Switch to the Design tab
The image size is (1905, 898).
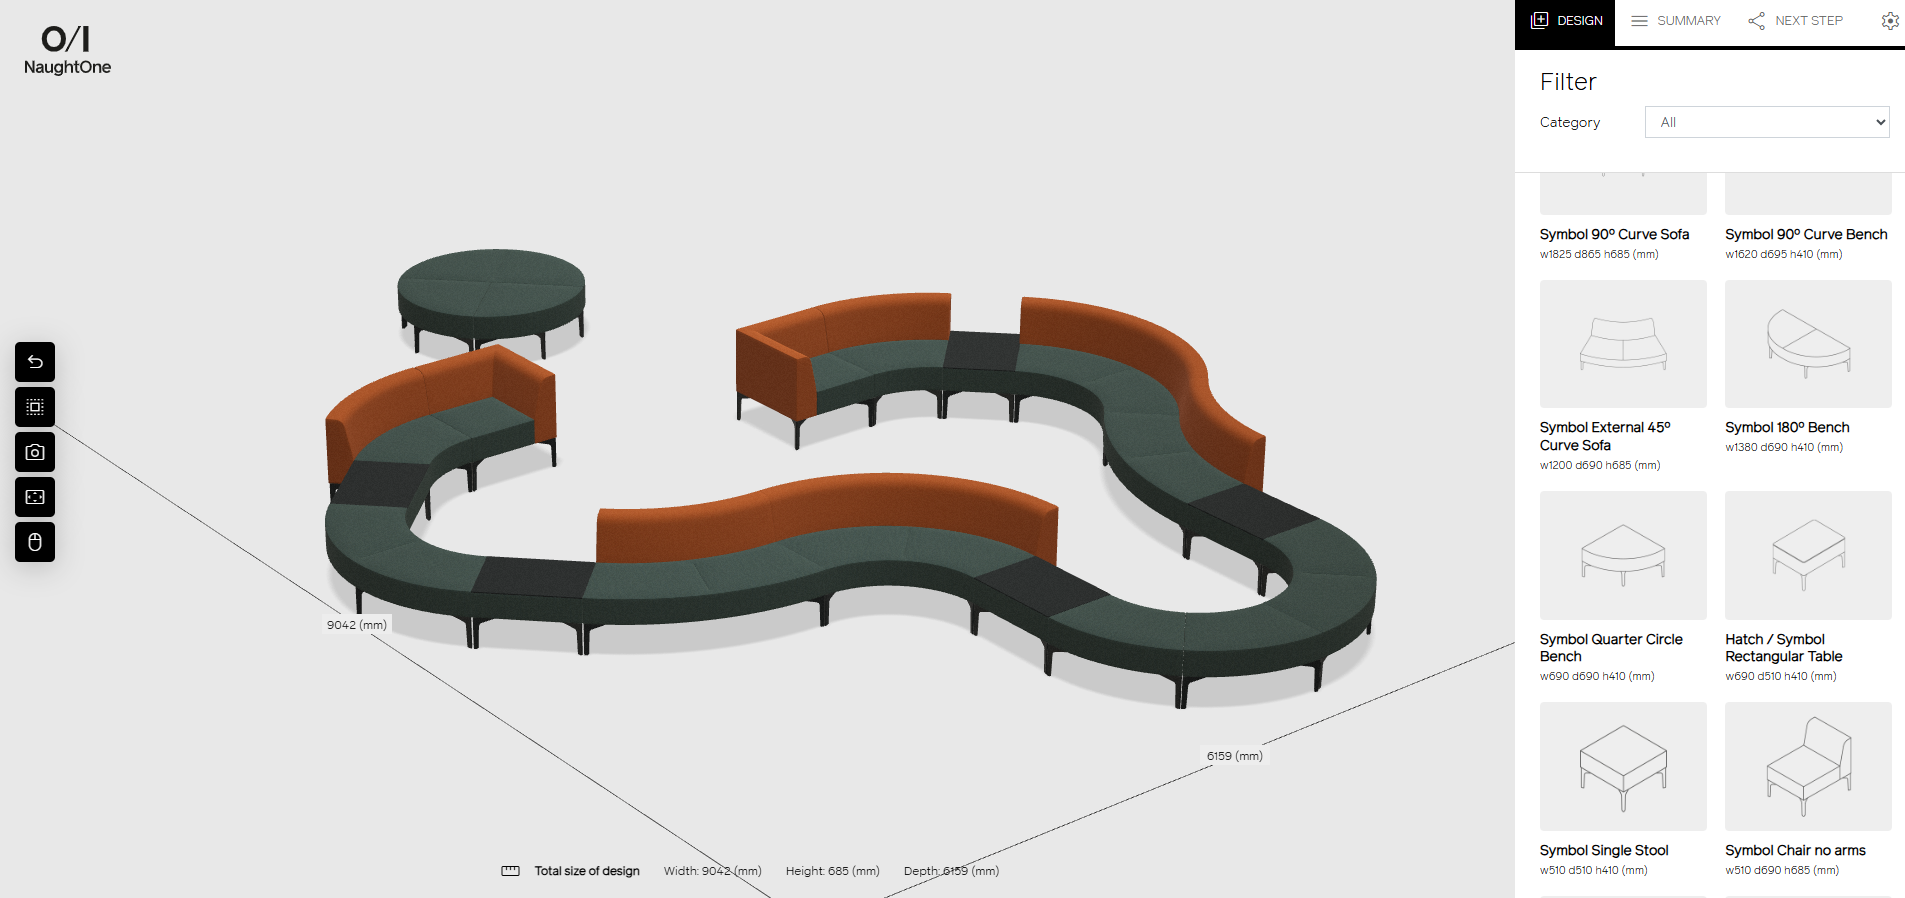coord(1566,21)
